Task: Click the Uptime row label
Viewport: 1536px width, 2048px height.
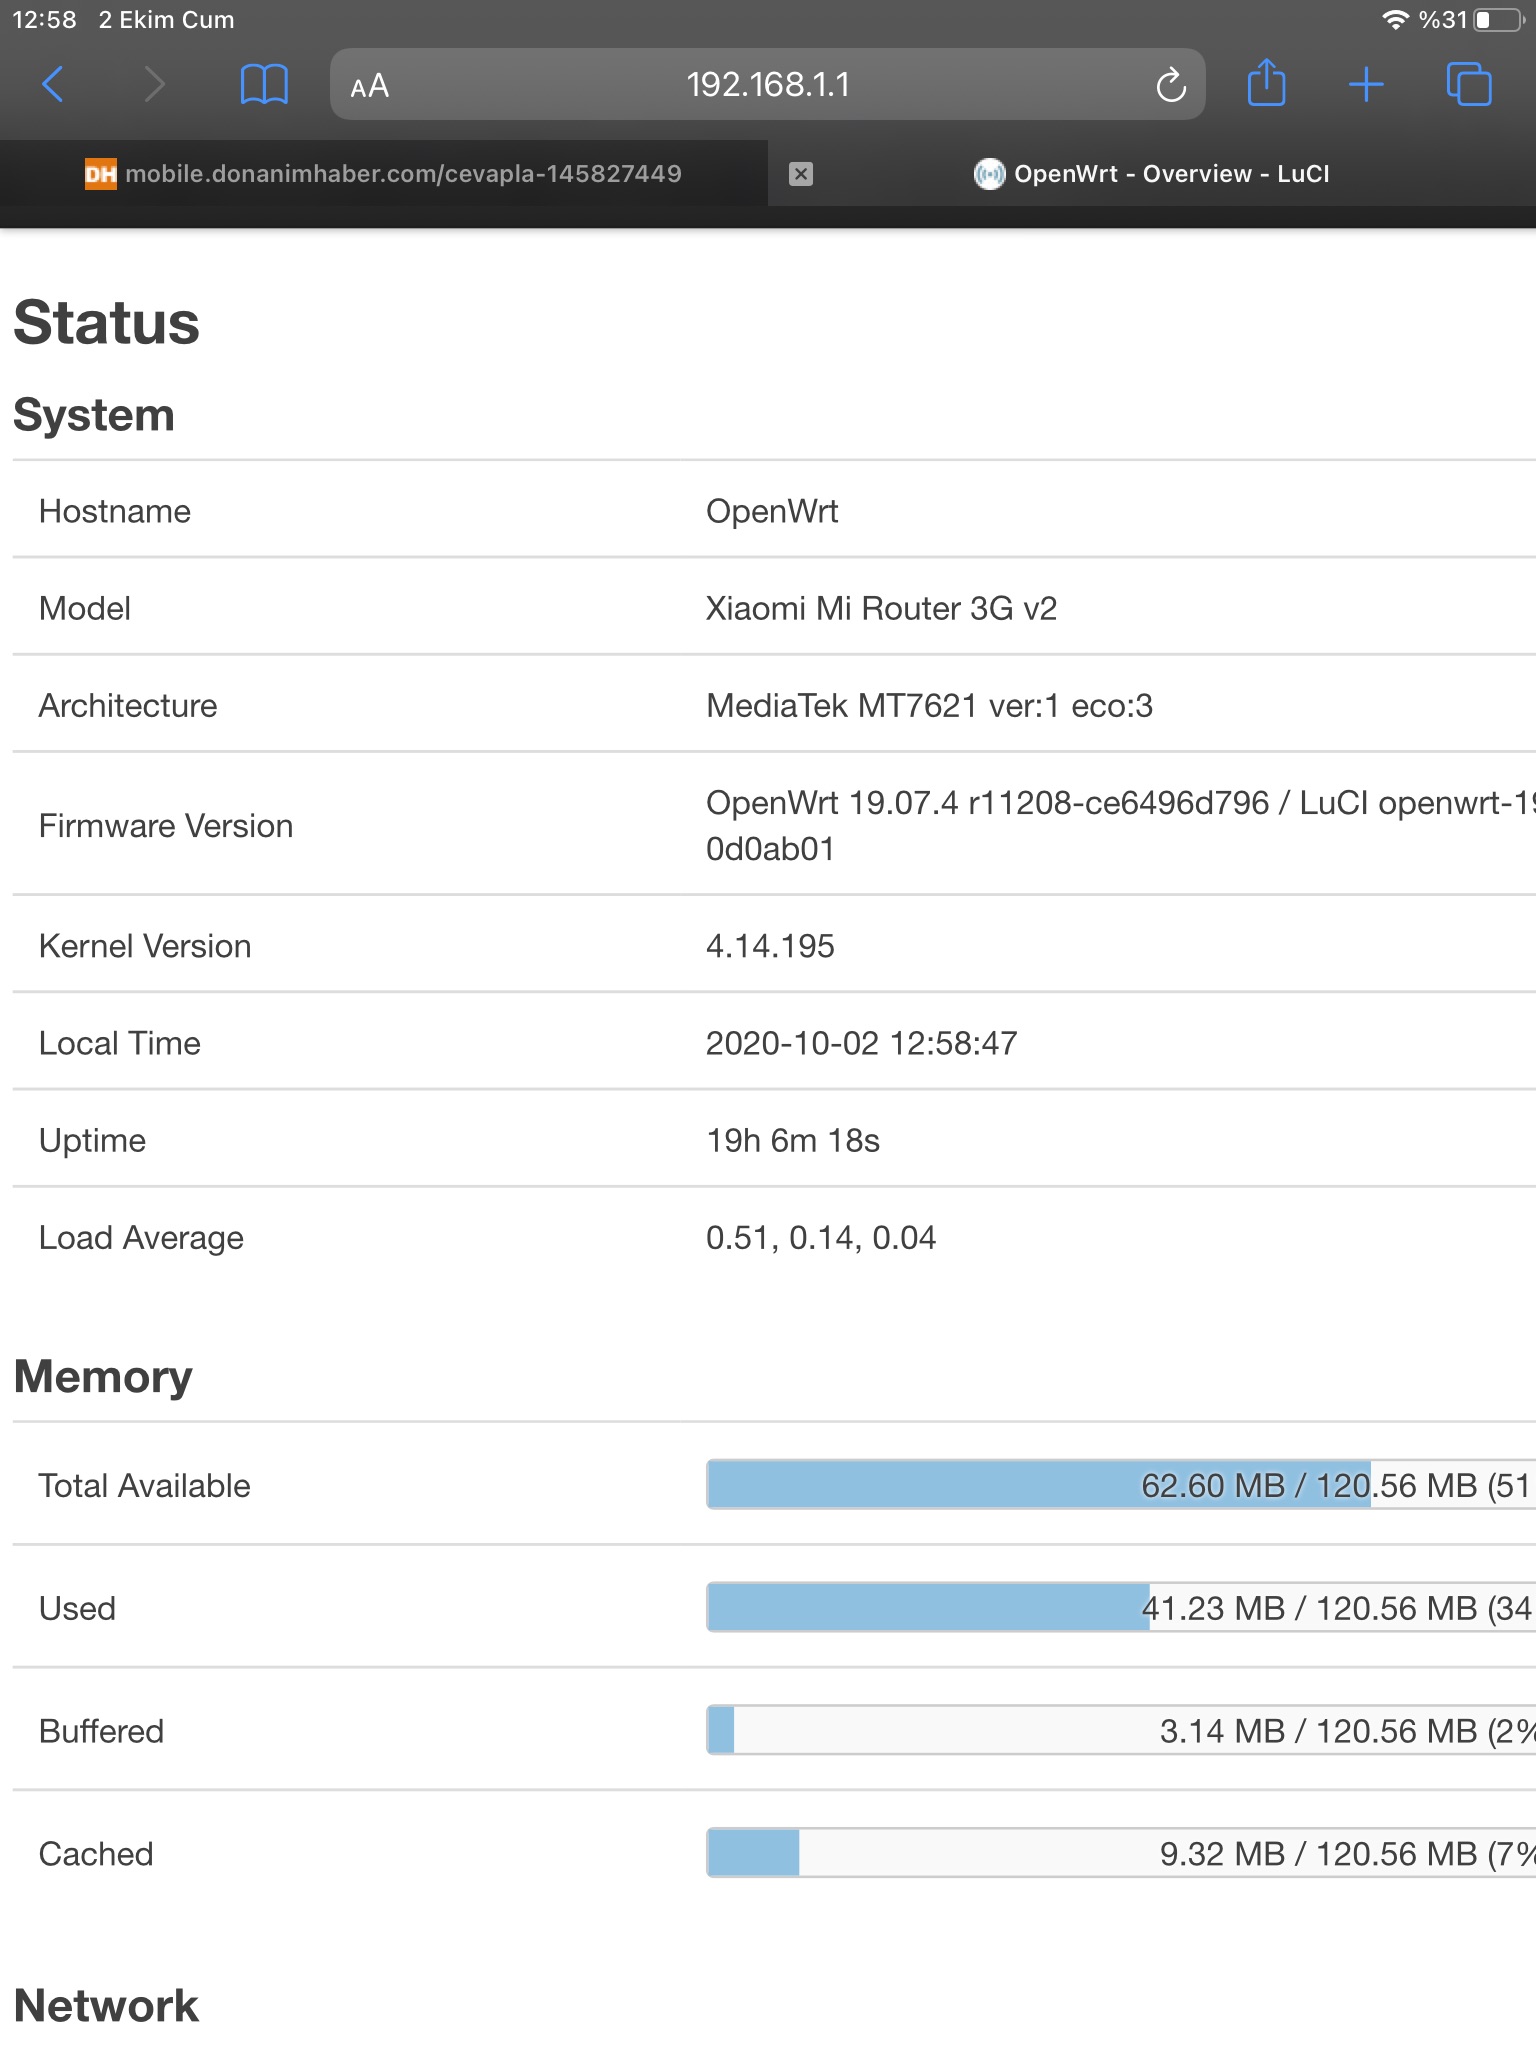Action: click(x=92, y=1141)
